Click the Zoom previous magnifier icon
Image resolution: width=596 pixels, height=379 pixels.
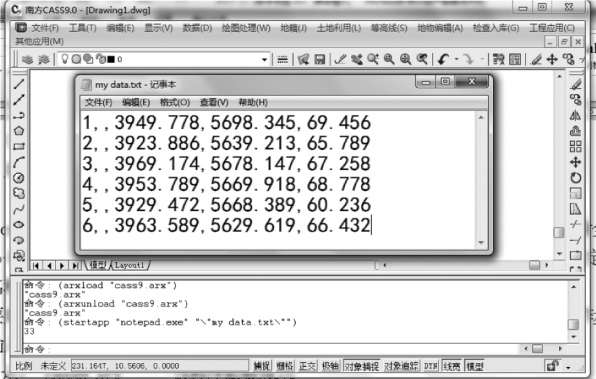[422, 59]
